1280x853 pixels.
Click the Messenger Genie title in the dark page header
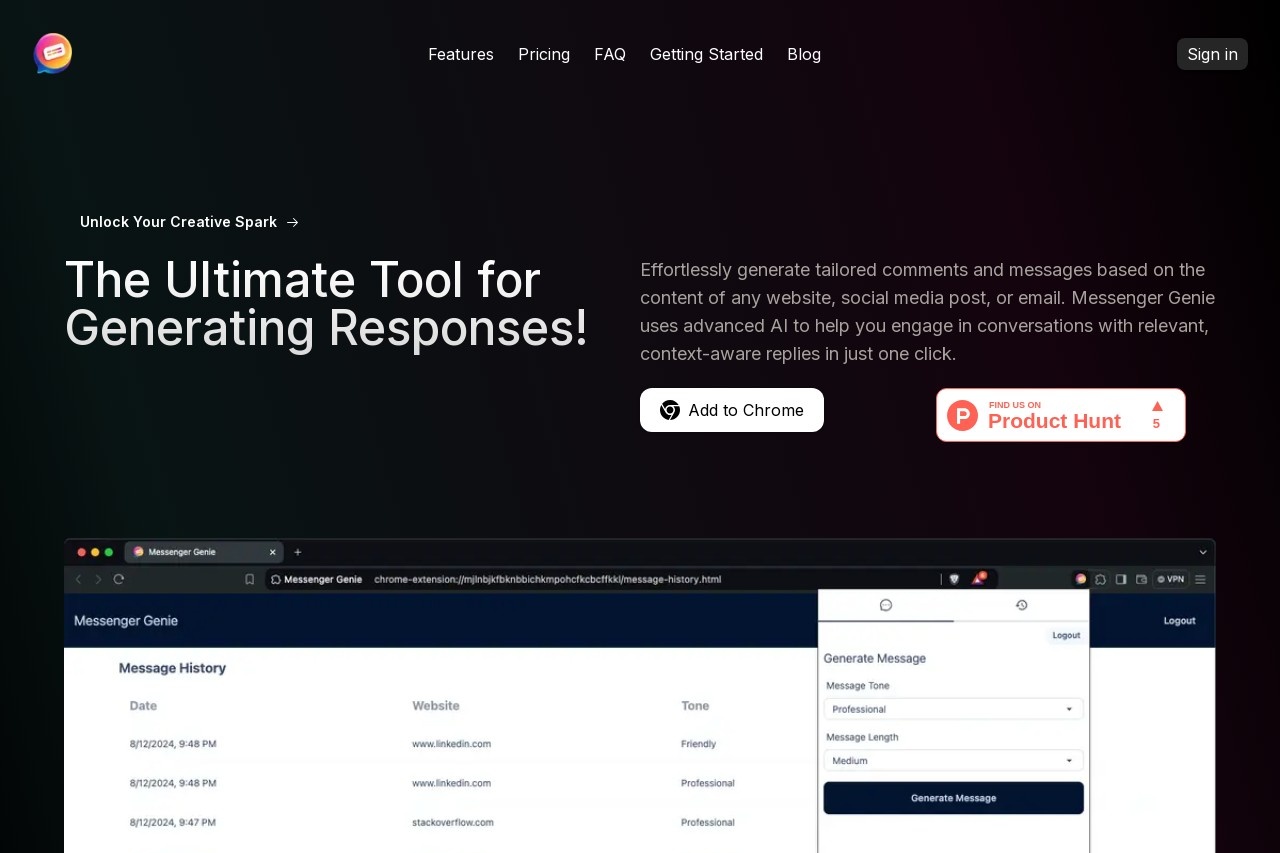click(126, 621)
